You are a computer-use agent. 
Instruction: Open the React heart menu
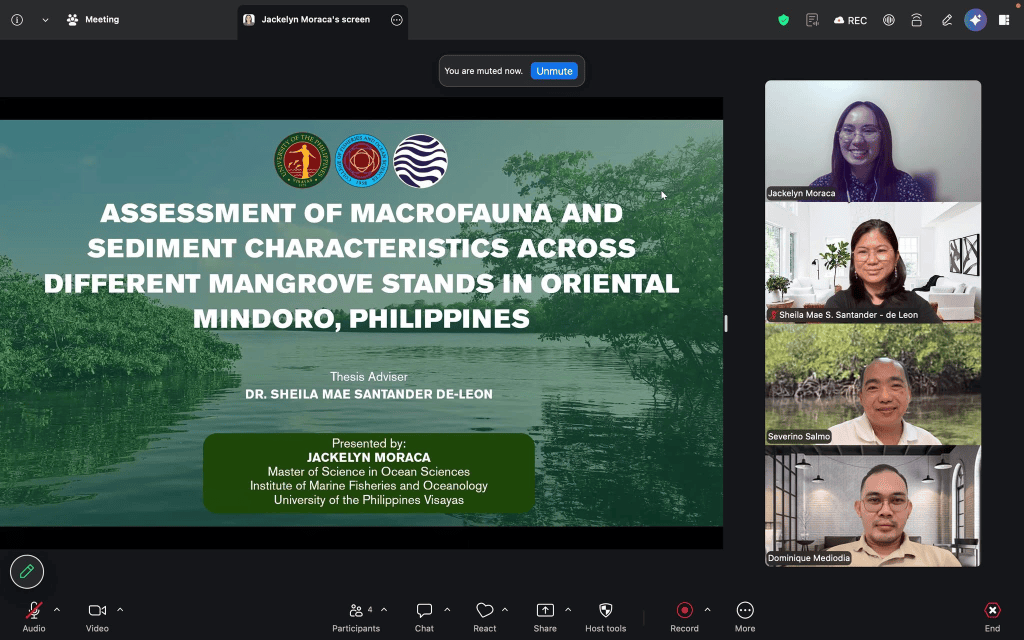click(485, 616)
